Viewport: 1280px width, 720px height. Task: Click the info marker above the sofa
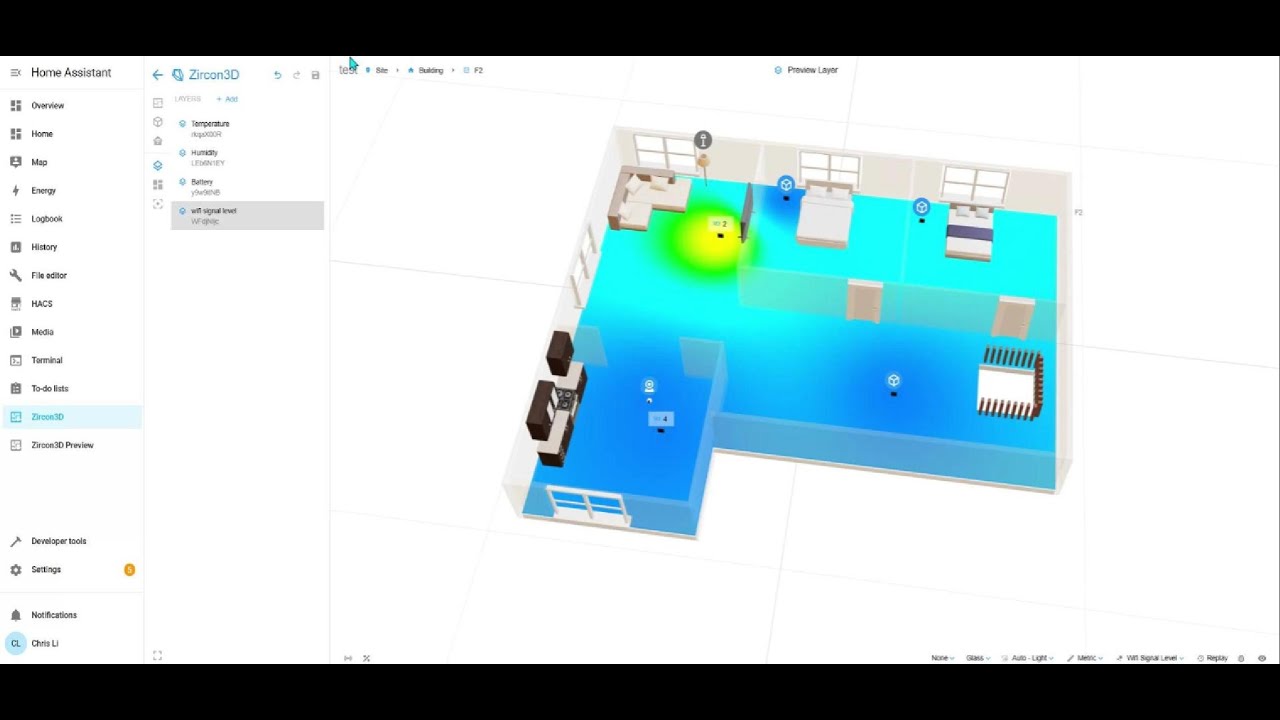tap(703, 140)
